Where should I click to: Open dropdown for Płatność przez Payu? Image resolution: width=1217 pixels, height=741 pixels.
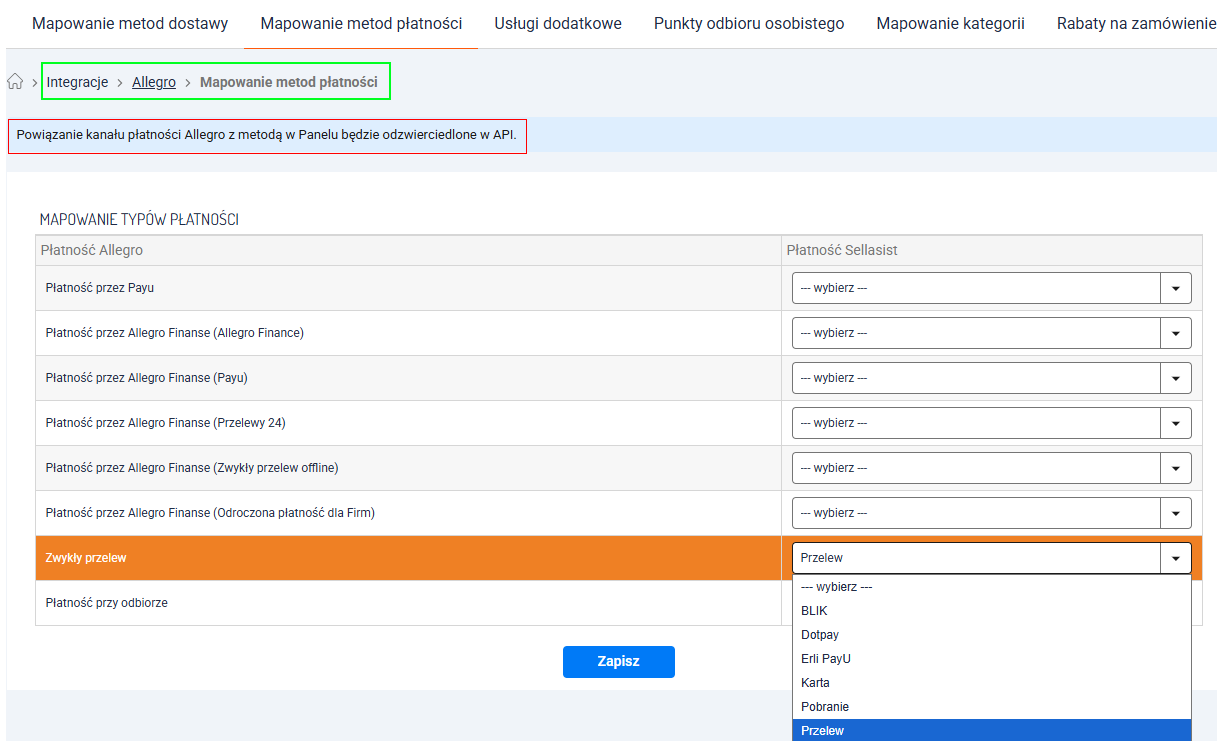(x=992, y=288)
